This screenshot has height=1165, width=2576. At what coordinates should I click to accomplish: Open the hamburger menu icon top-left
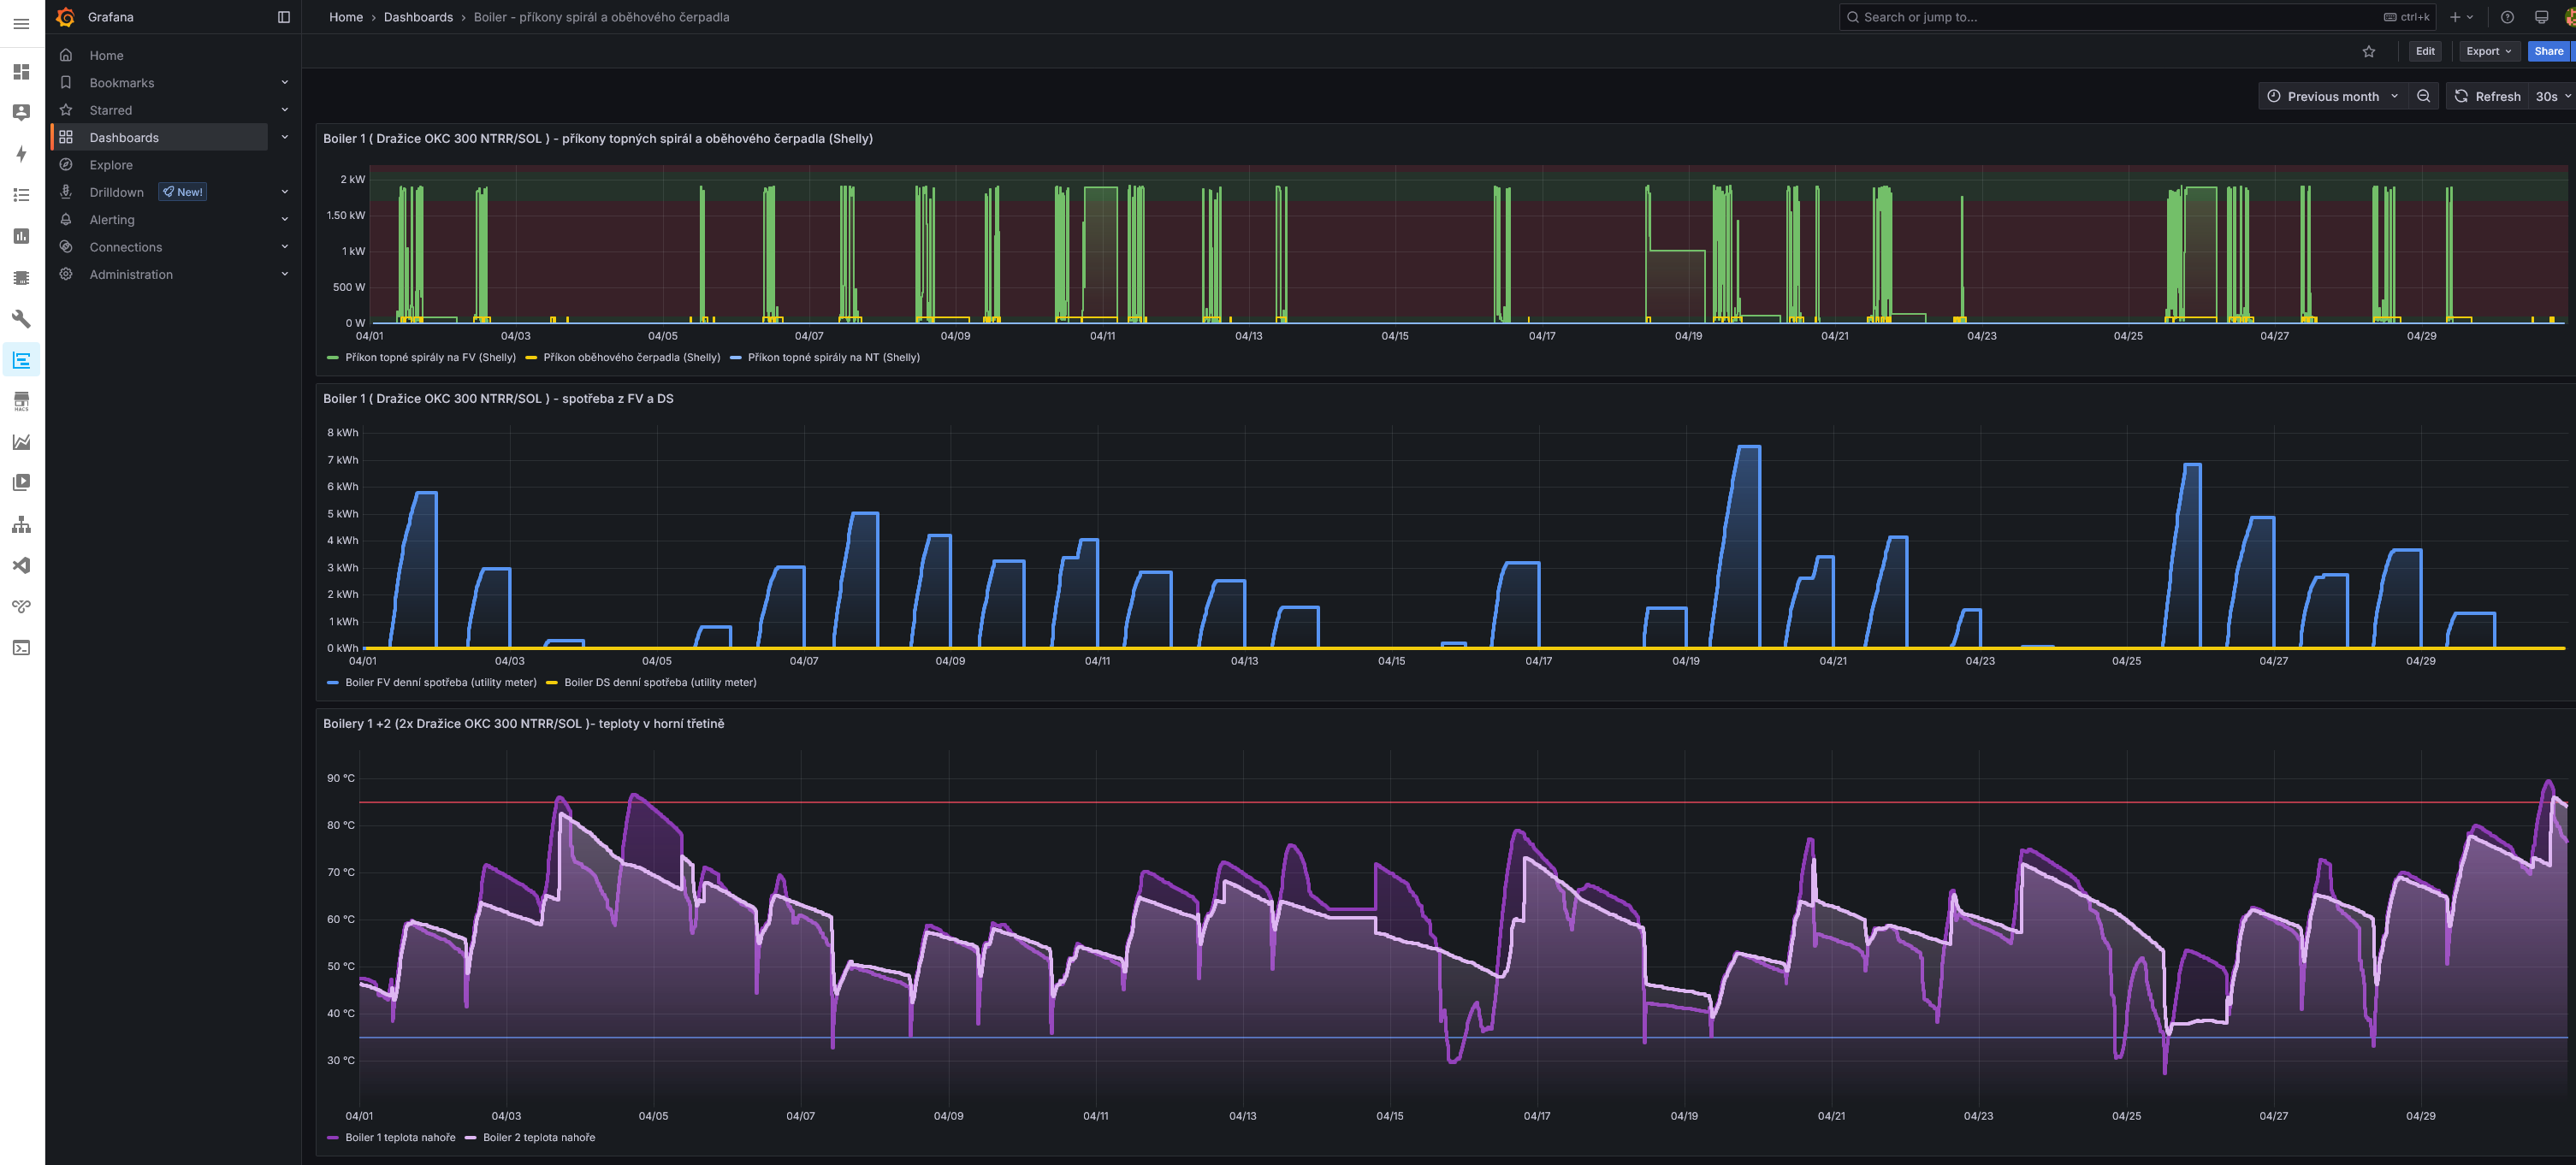coord(21,24)
